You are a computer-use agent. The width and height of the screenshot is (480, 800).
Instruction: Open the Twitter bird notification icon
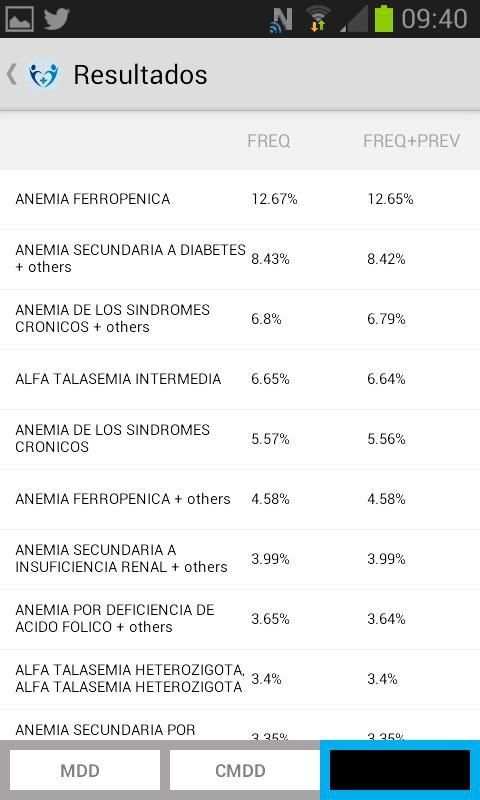point(56,19)
